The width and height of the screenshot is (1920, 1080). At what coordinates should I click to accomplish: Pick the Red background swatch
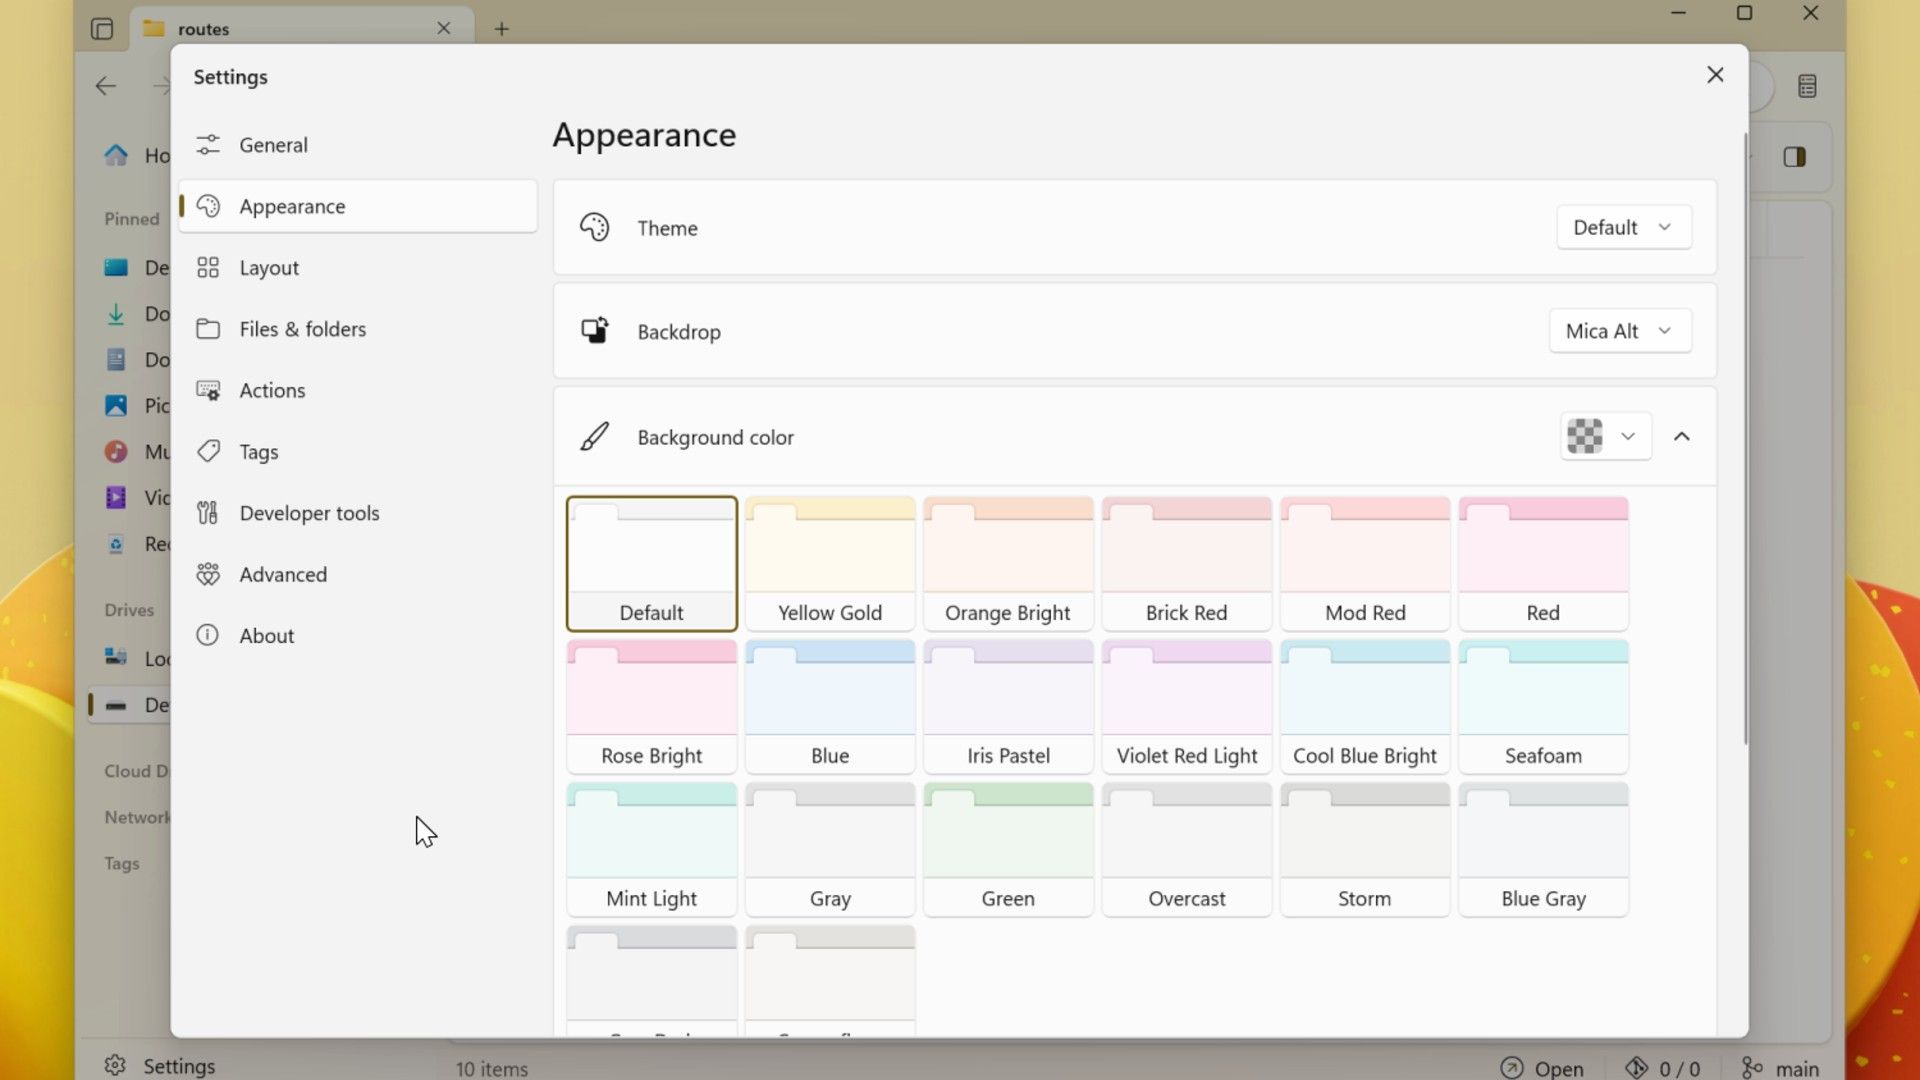[1543, 564]
